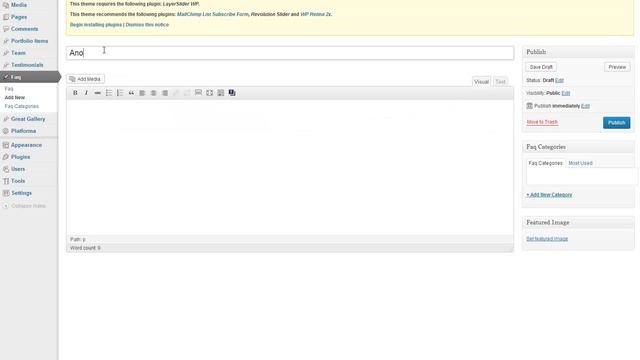Open Tools in the sidebar
The width and height of the screenshot is (640, 360).
tap(18, 181)
